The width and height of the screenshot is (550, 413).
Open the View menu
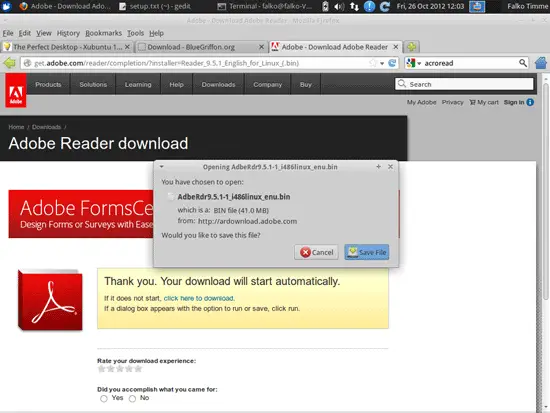tap(44, 33)
